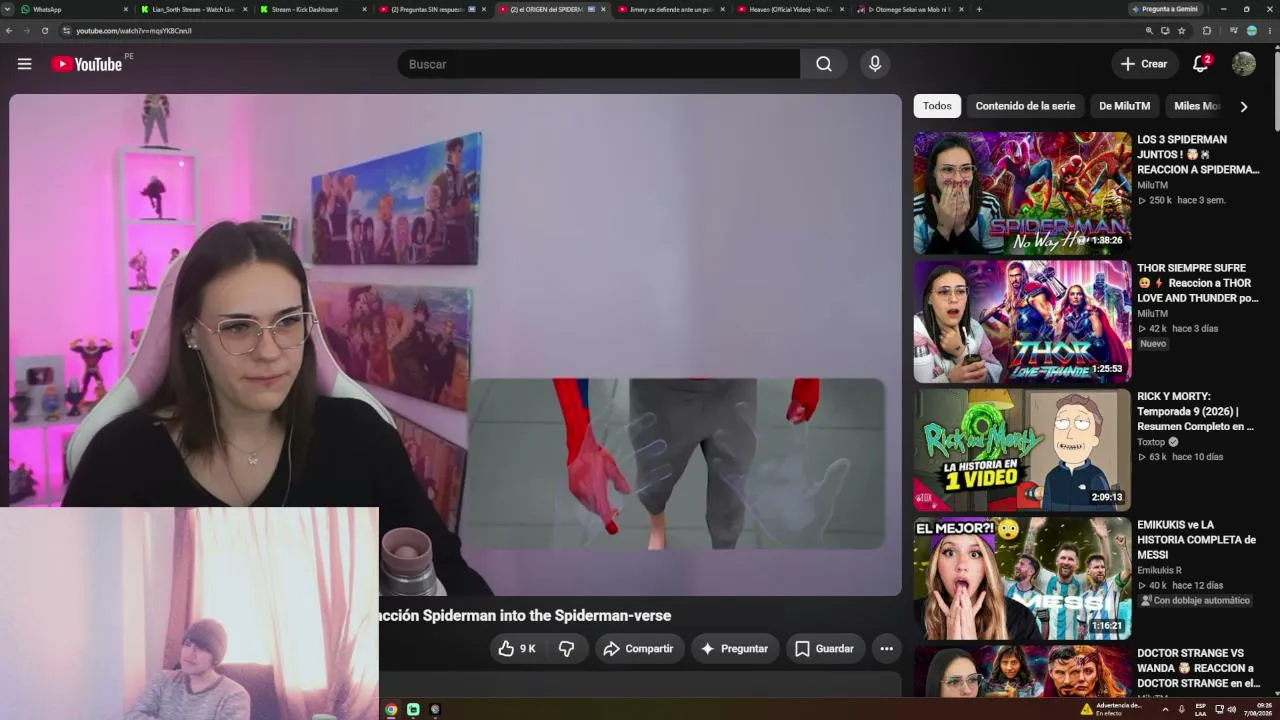1280x720 pixels.
Task: Visit the Emikukis R channel name
Action: pyautogui.click(x=1159, y=570)
